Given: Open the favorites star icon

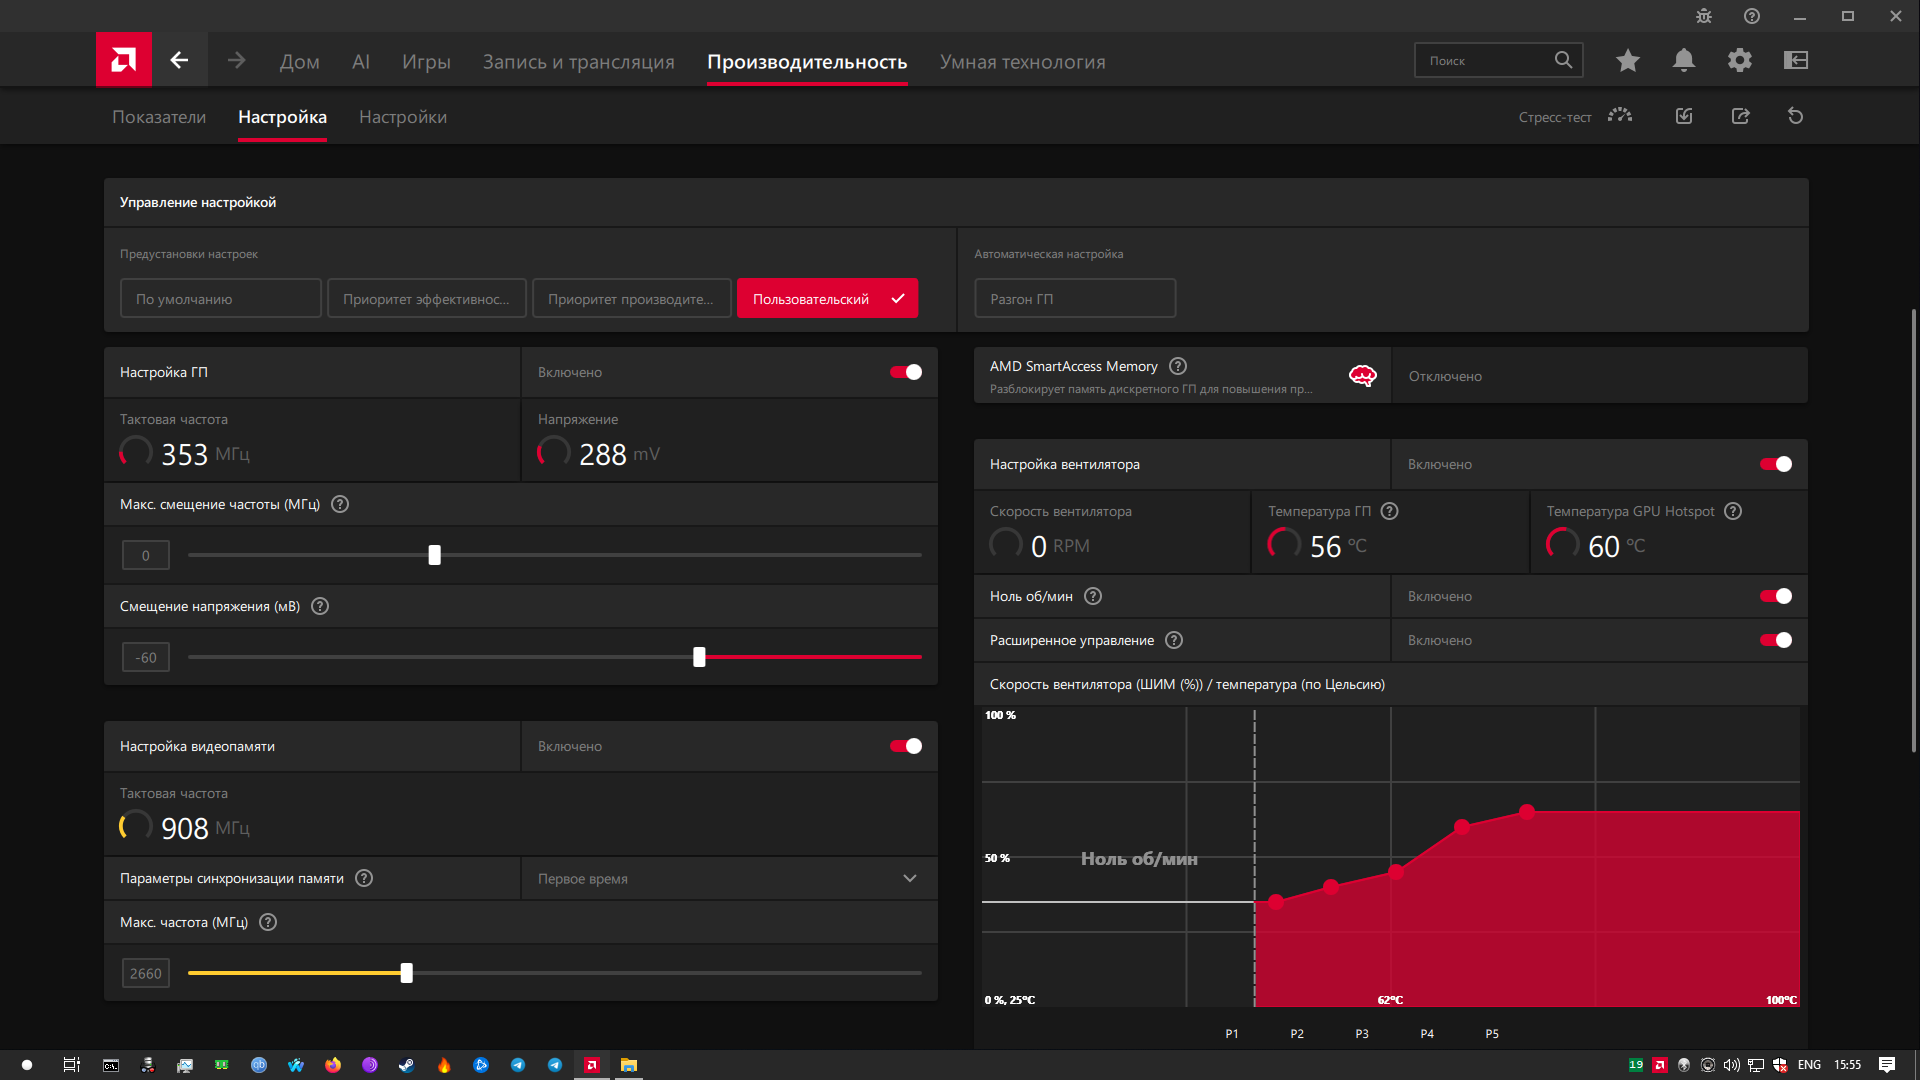Looking at the screenshot, I should tap(1627, 61).
